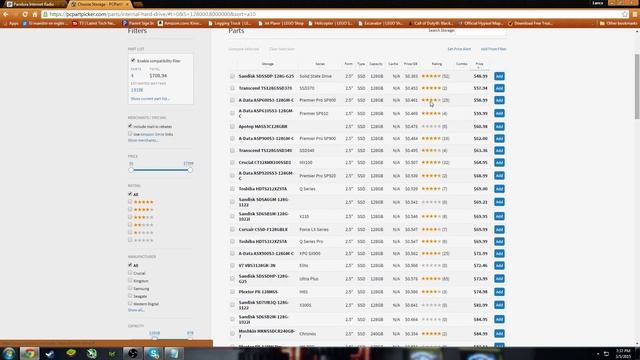Viewport: 640px width, 360px height.
Task: Filter by three-star rating checkbox
Action: 130,217
